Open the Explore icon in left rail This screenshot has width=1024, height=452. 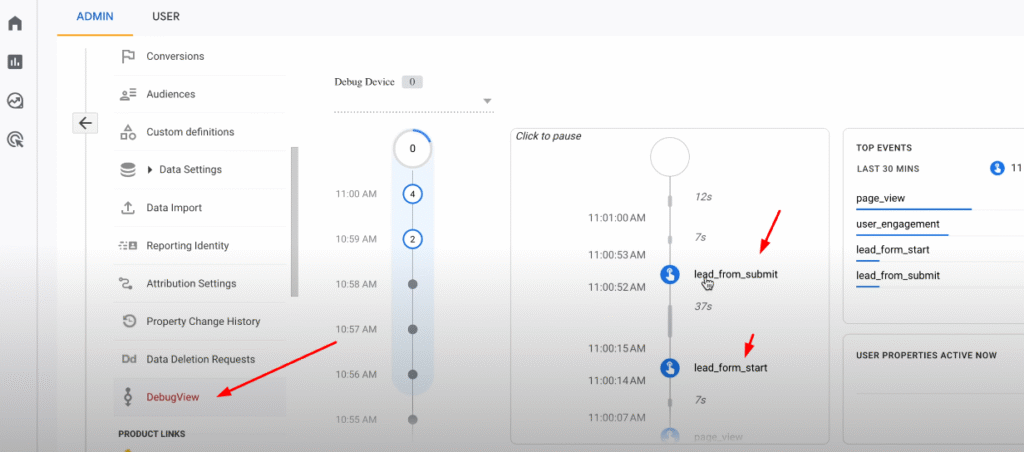[15, 101]
